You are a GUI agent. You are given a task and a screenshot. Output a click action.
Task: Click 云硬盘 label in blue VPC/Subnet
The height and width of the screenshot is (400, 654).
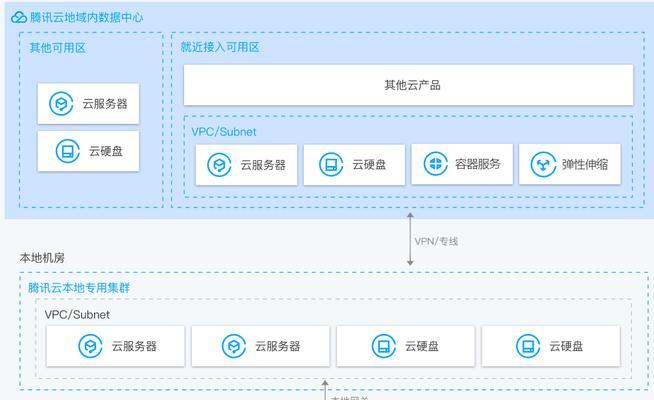pyautogui.click(x=369, y=164)
